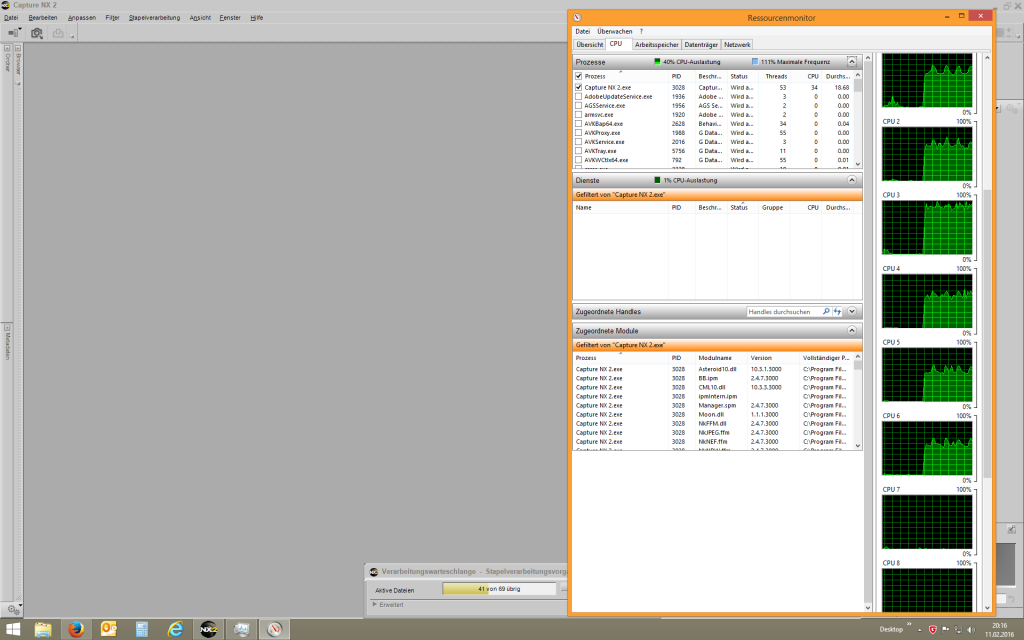
Task: Check the AVKProxy.exe checkbox
Action: pos(579,133)
